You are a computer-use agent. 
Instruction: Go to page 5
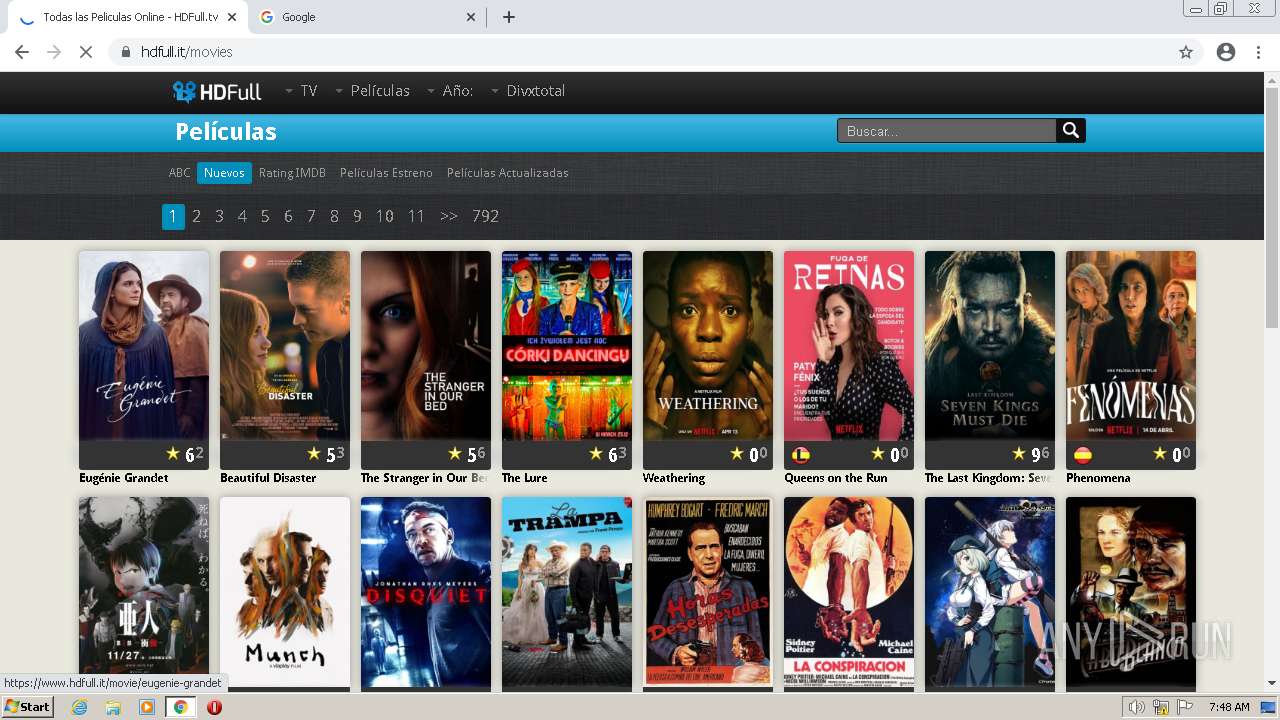pyautogui.click(x=265, y=216)
